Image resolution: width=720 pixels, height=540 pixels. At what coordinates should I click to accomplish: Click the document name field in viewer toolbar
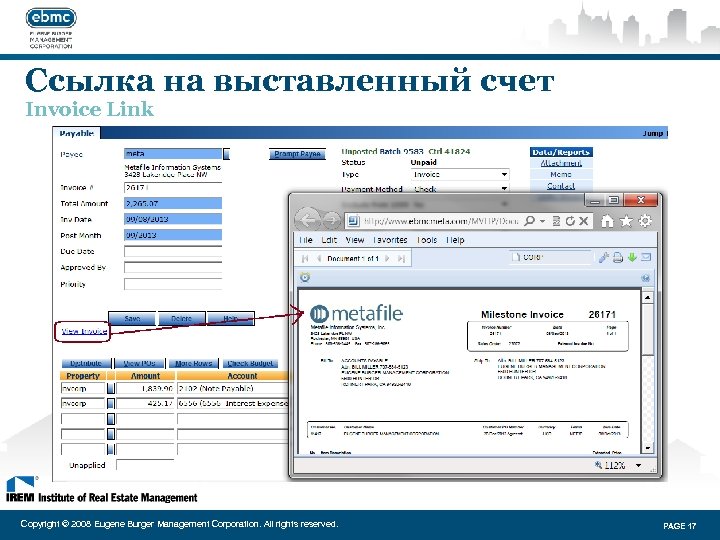click(551, 257)
